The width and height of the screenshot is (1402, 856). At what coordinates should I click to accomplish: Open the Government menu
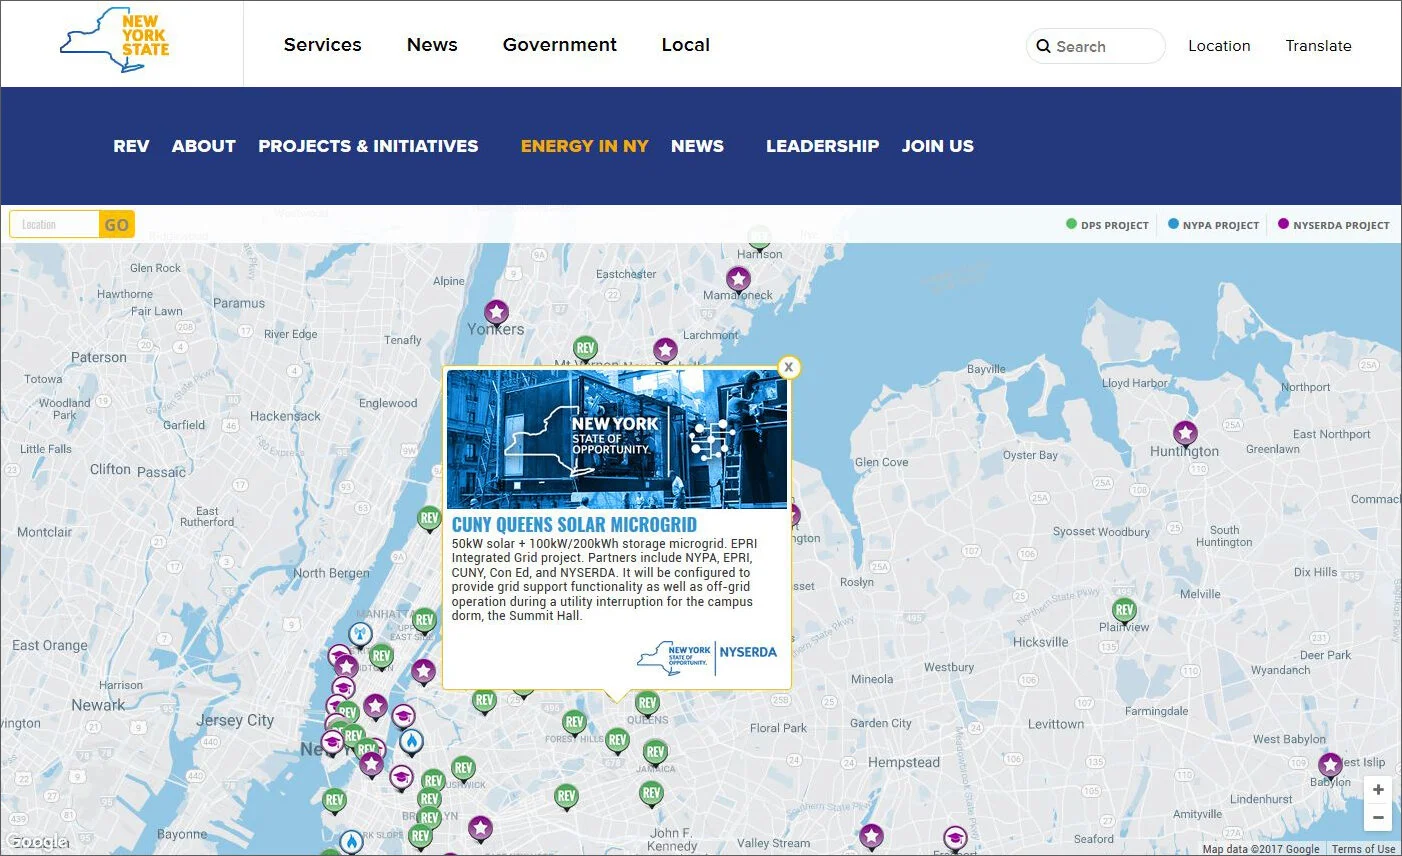pyautogui.click(x=560, y=45)
